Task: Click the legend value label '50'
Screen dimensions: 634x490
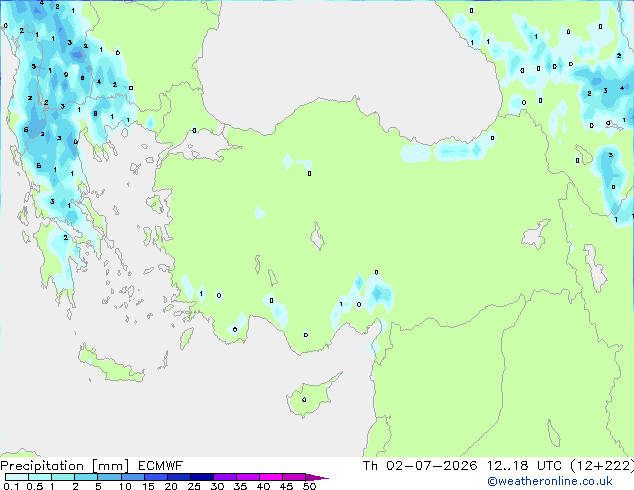Action: point(309,486)
